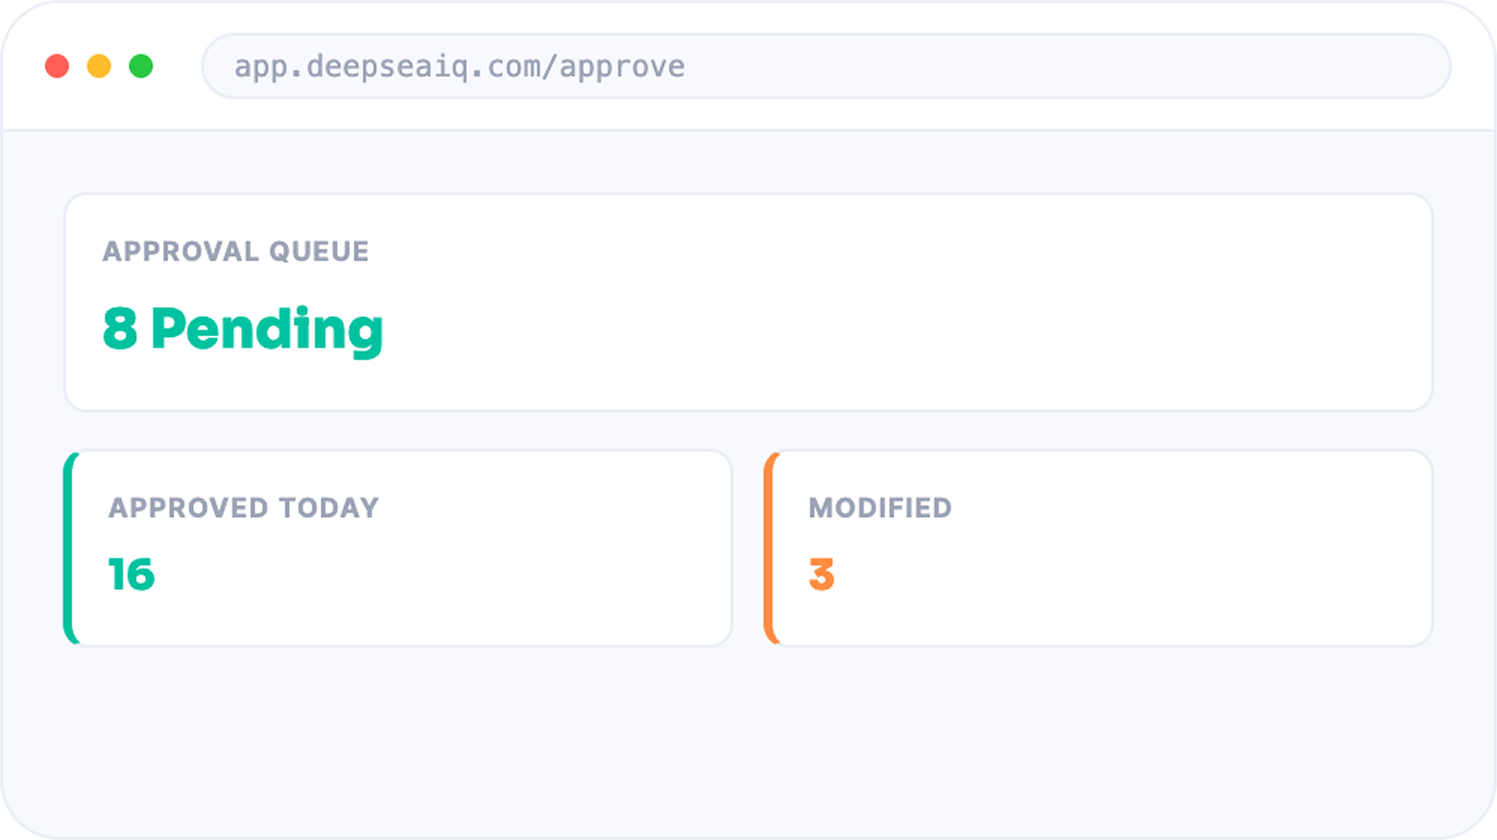This screenshot has height=840, width=1497.
Task: Click the green maximize window dot
Action: tap(141, 66)
